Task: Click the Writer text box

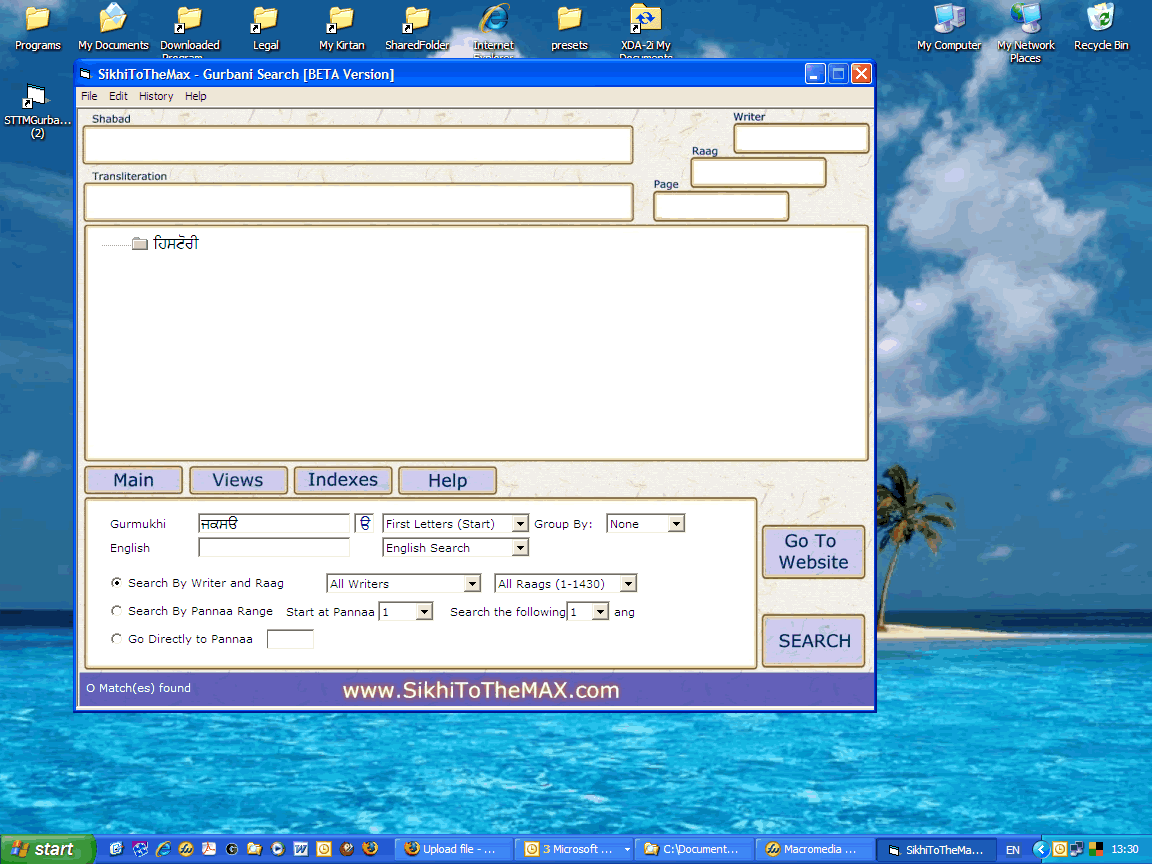Action: pyautogui.click(x=802, y=138)
